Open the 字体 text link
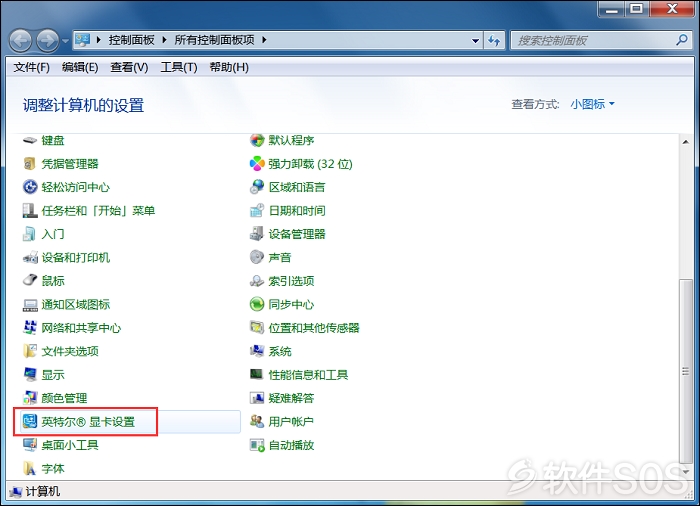Image resolution: width=700 pixels, height=506 pixels. [x=53, y=468]
